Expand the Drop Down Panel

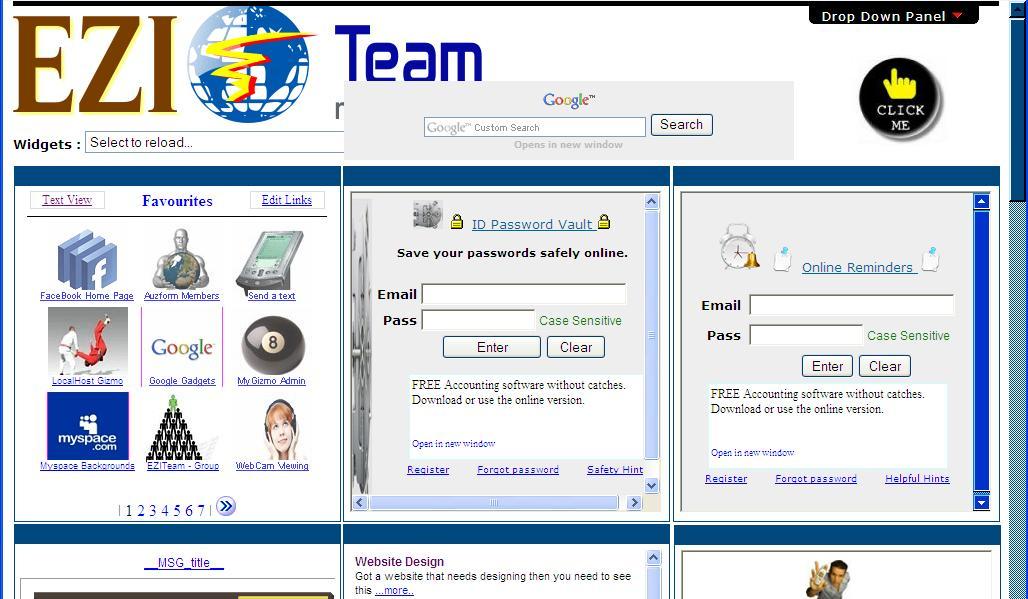pyautogui.click(x=893, y=16)
